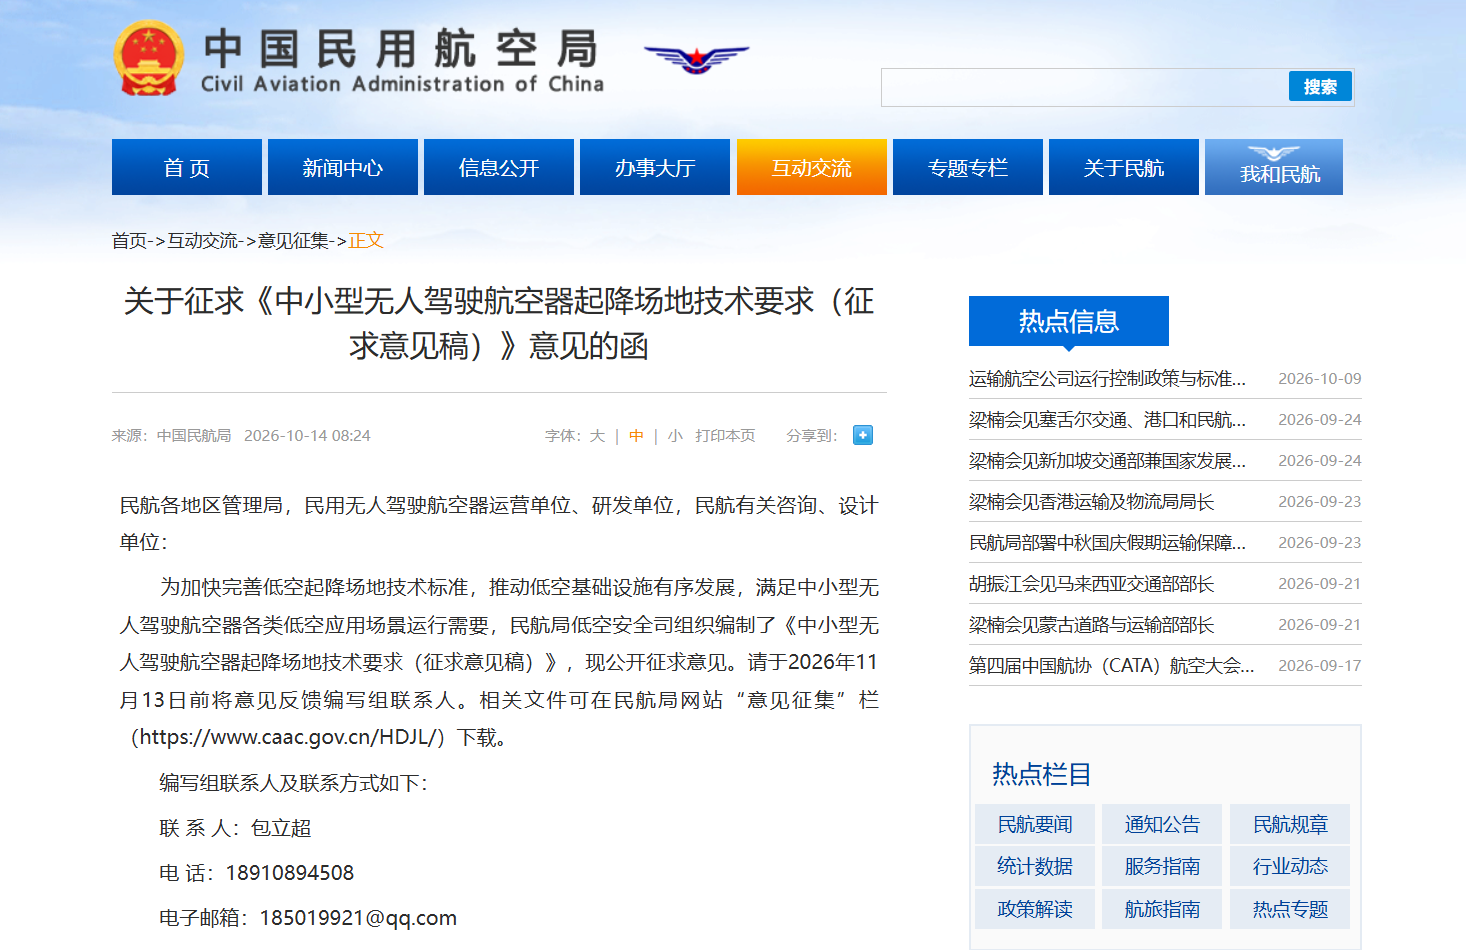Open the 我和民航 navigation tab

click(1274, 167)
